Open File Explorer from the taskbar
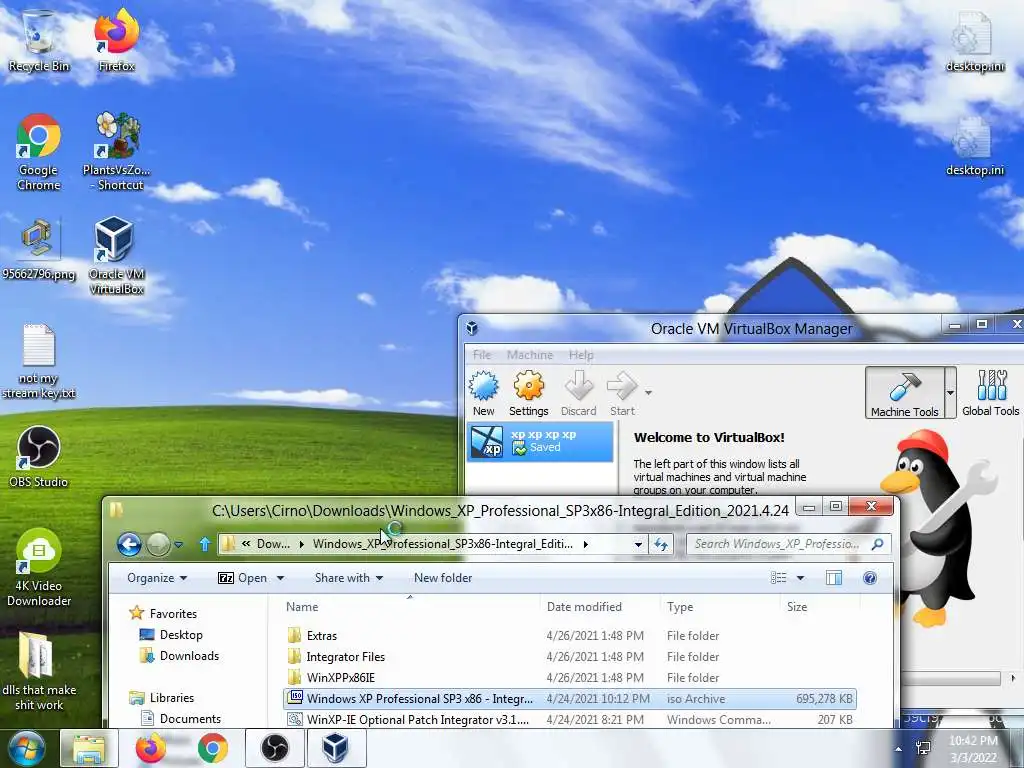 pyautogui.click(x=88, y=748)
